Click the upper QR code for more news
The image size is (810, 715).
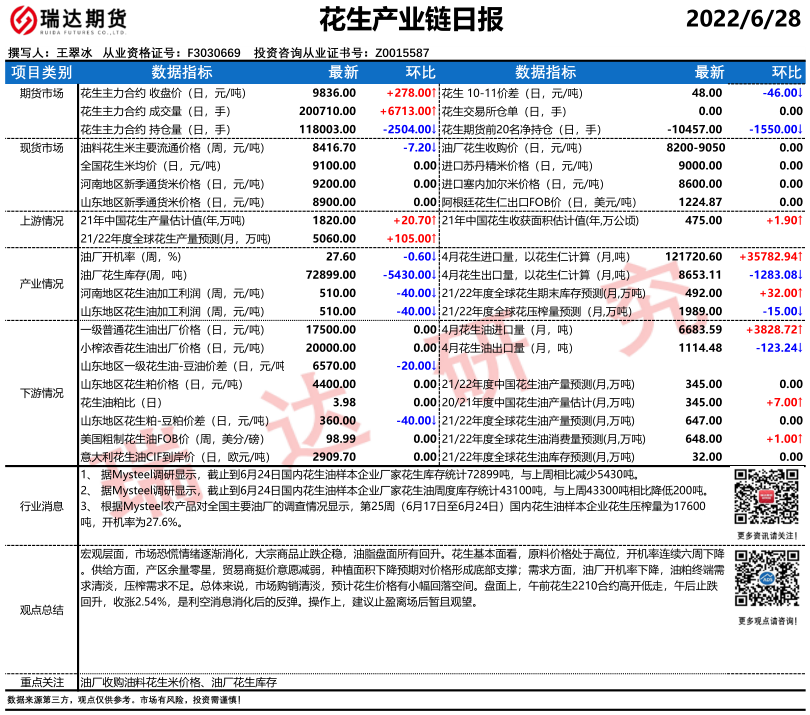coord(768,500)
